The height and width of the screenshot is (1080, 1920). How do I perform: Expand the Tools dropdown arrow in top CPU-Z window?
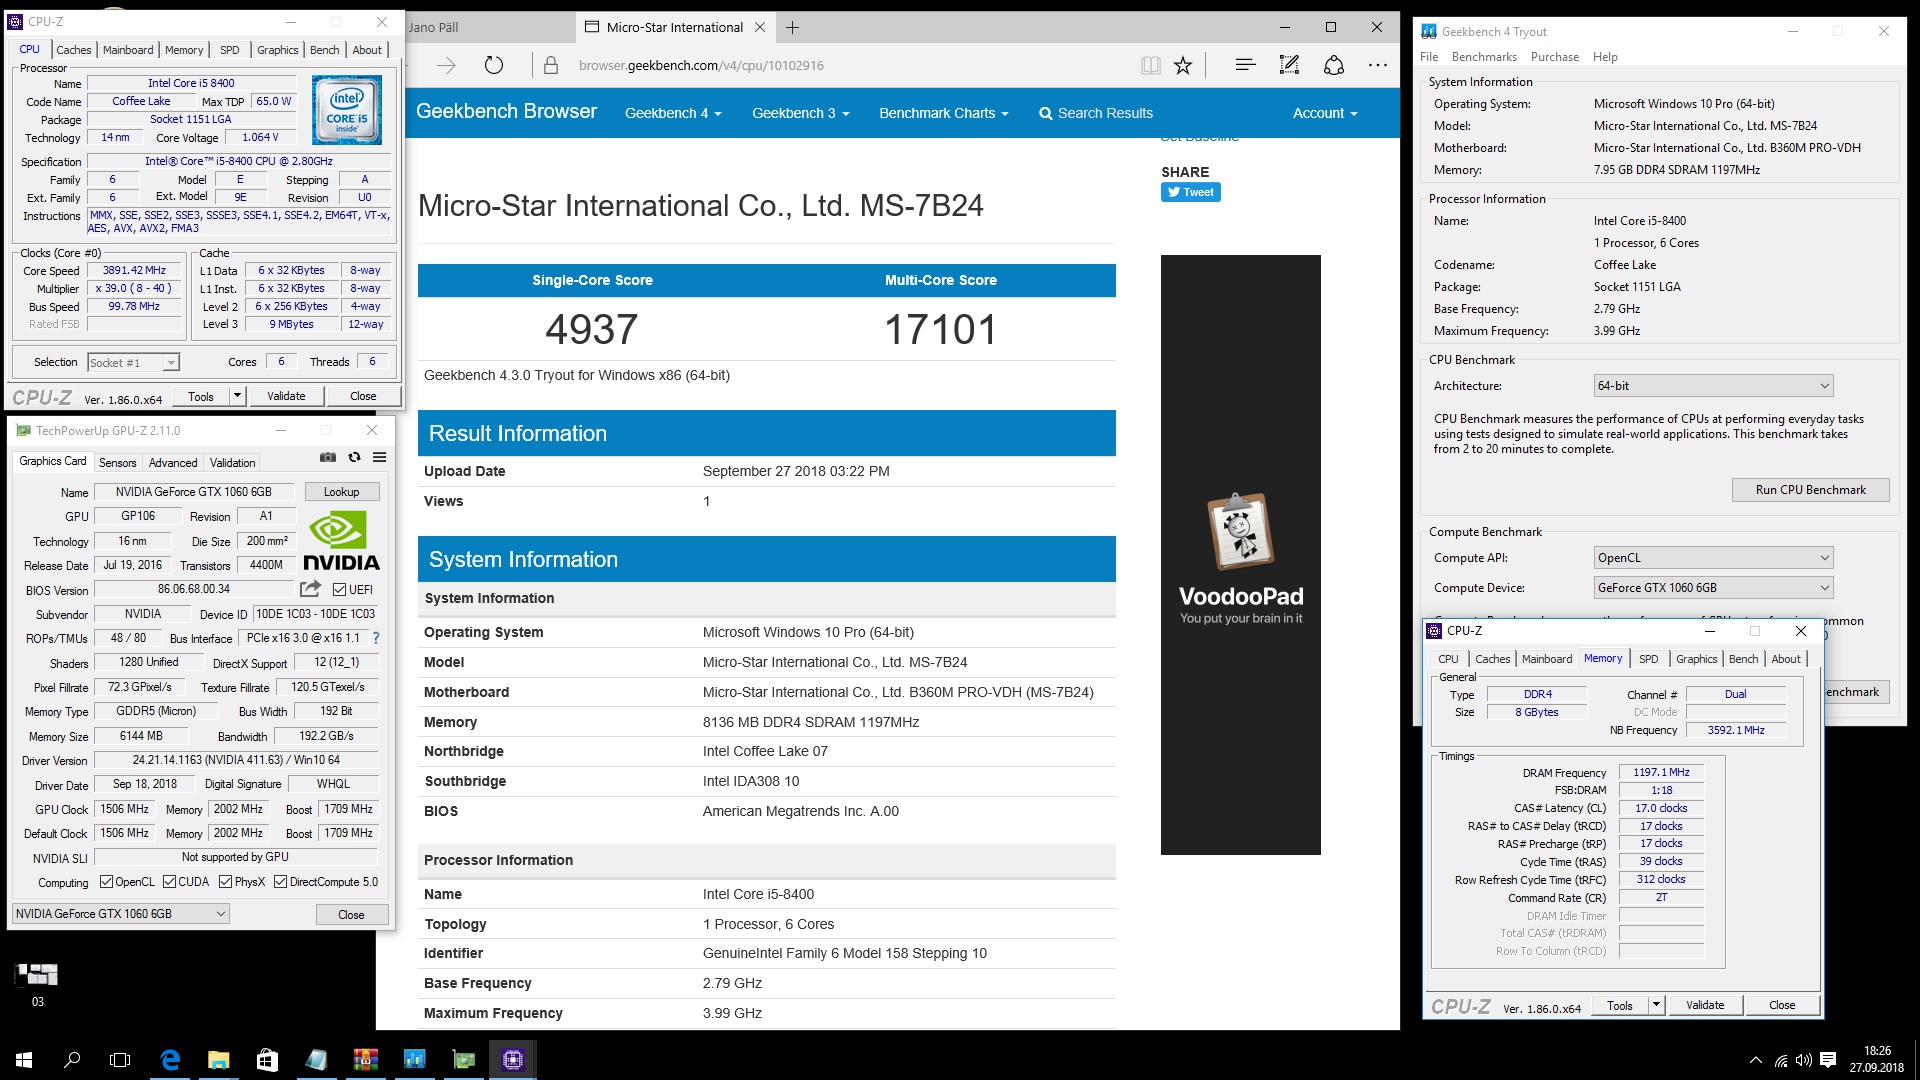(238, 396)
